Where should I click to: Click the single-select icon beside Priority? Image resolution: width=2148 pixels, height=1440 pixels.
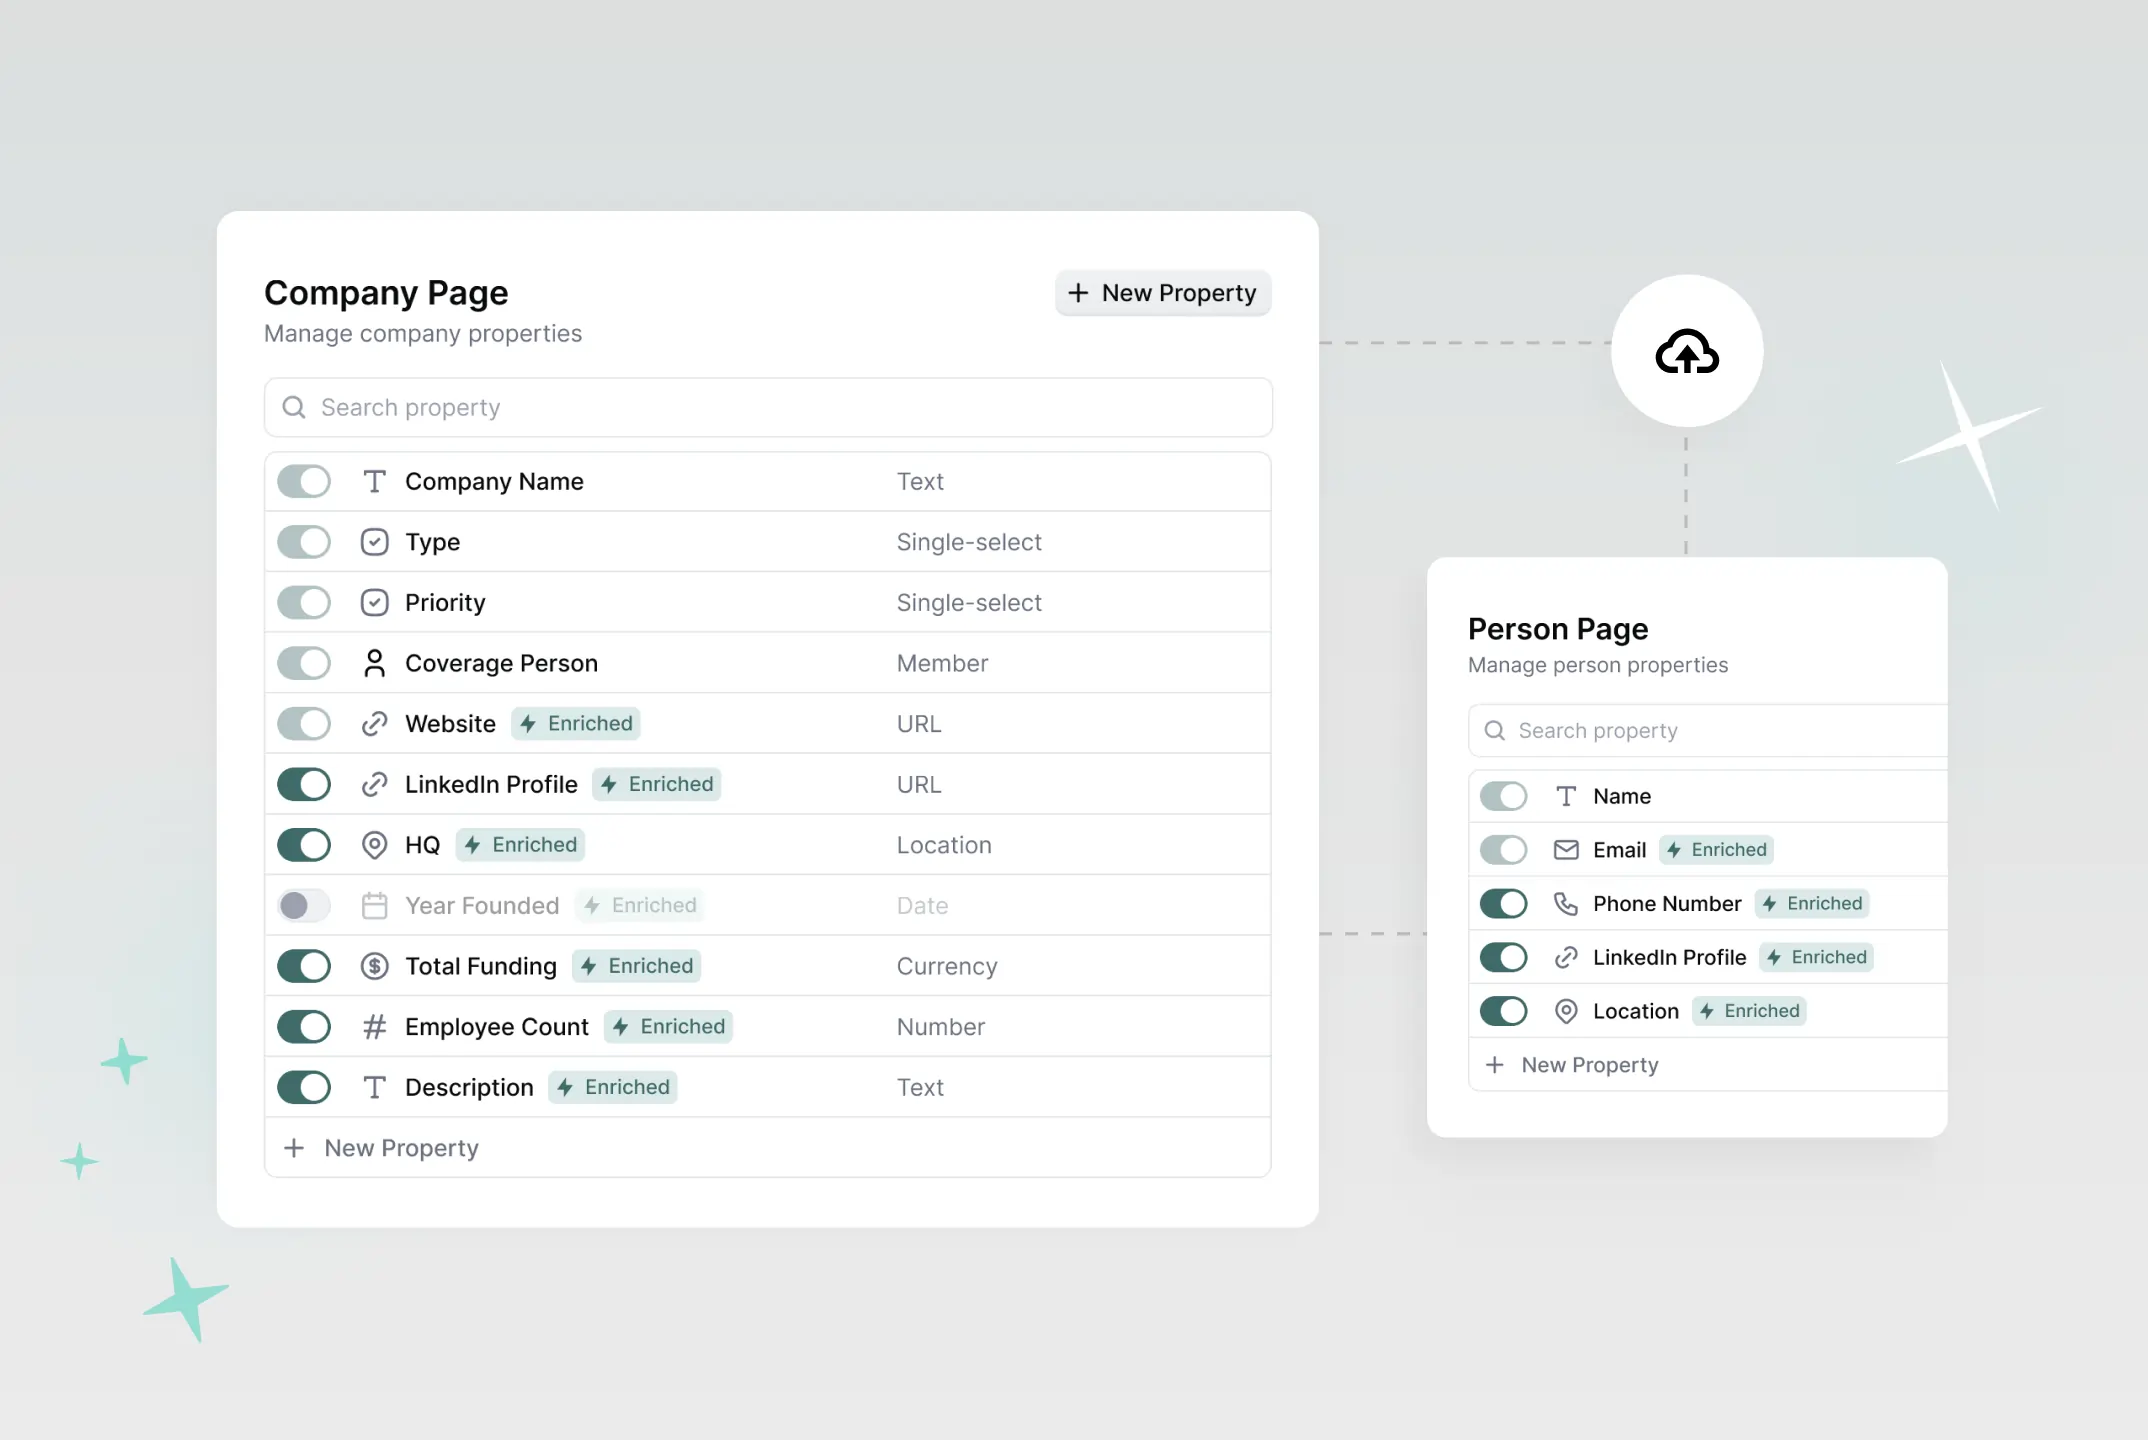point(374,603)
